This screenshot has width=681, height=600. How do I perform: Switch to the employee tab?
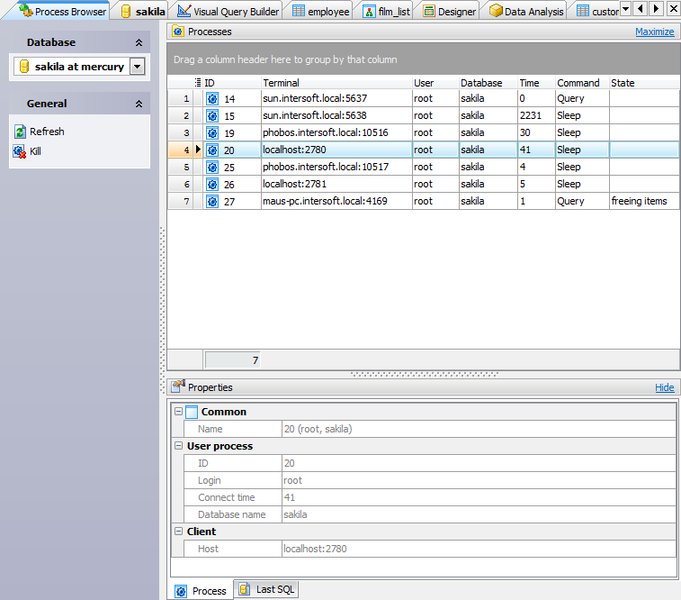(321, 11)
